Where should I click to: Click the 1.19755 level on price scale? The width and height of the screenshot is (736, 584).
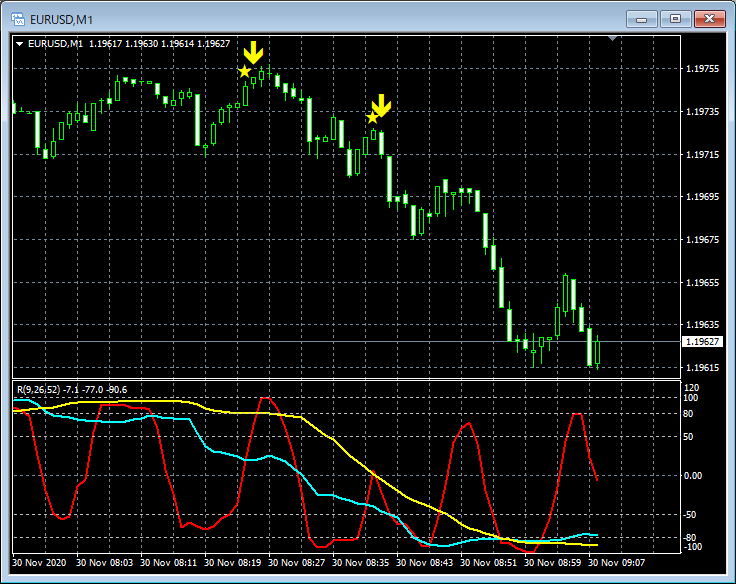tap(704, 69)
